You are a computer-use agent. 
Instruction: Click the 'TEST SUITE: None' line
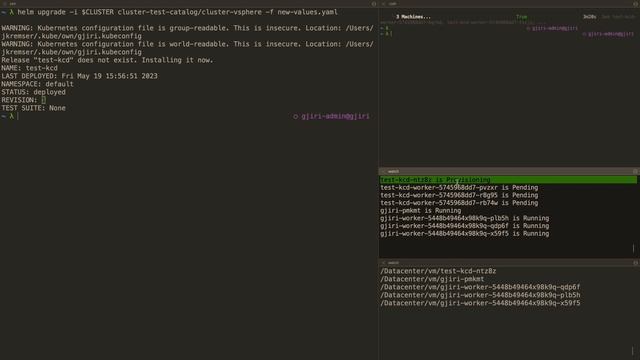pyautogui.click(x=33, y=108)
